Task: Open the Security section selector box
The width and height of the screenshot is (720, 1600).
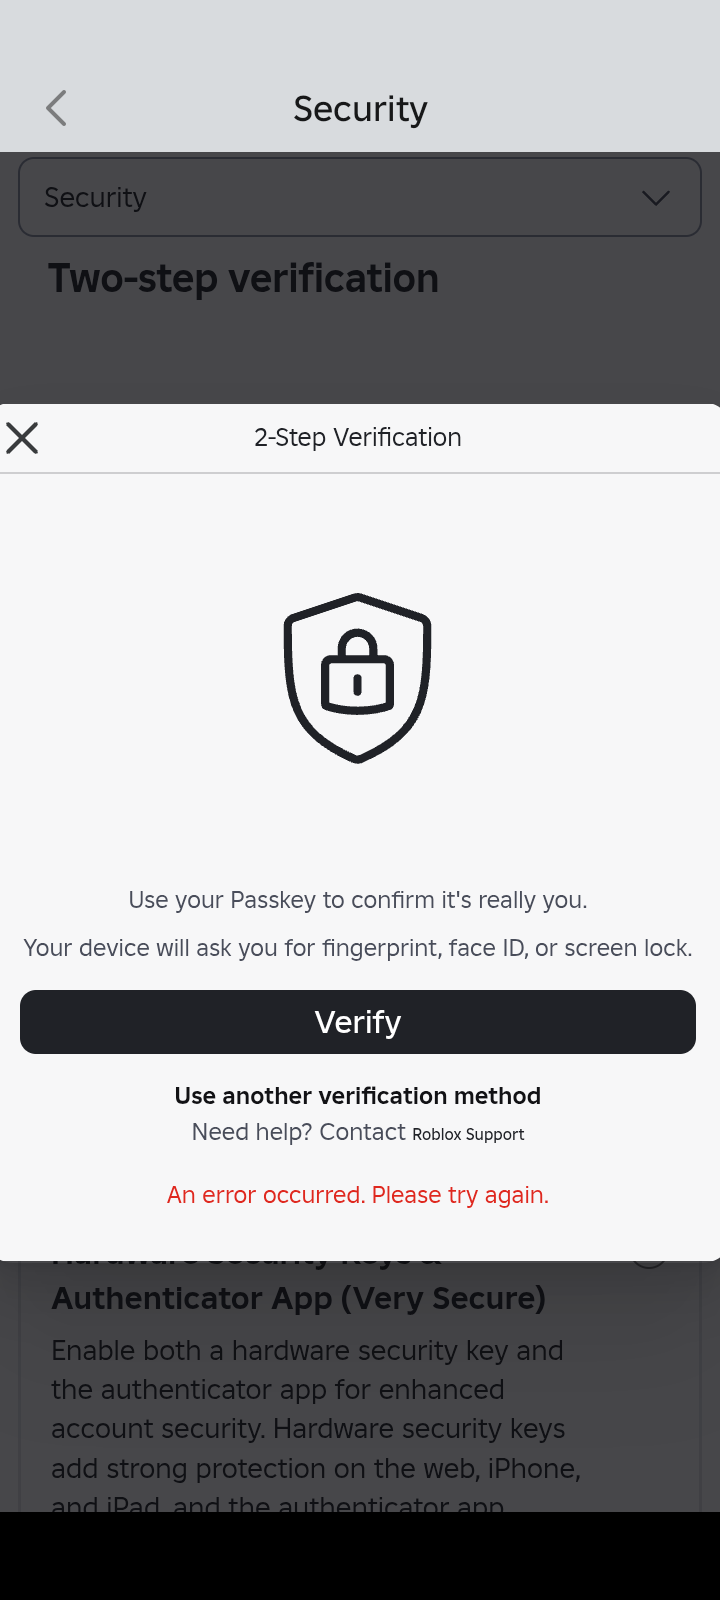Action: pyautogui.click(x=360, y=197)
